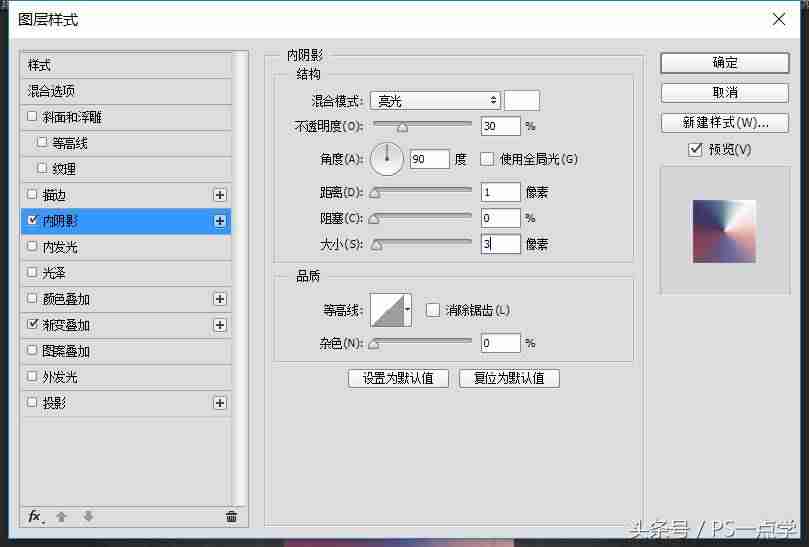Add another 描边 effect with plus icon
The image size is (809, 547).
pos(220,195)
